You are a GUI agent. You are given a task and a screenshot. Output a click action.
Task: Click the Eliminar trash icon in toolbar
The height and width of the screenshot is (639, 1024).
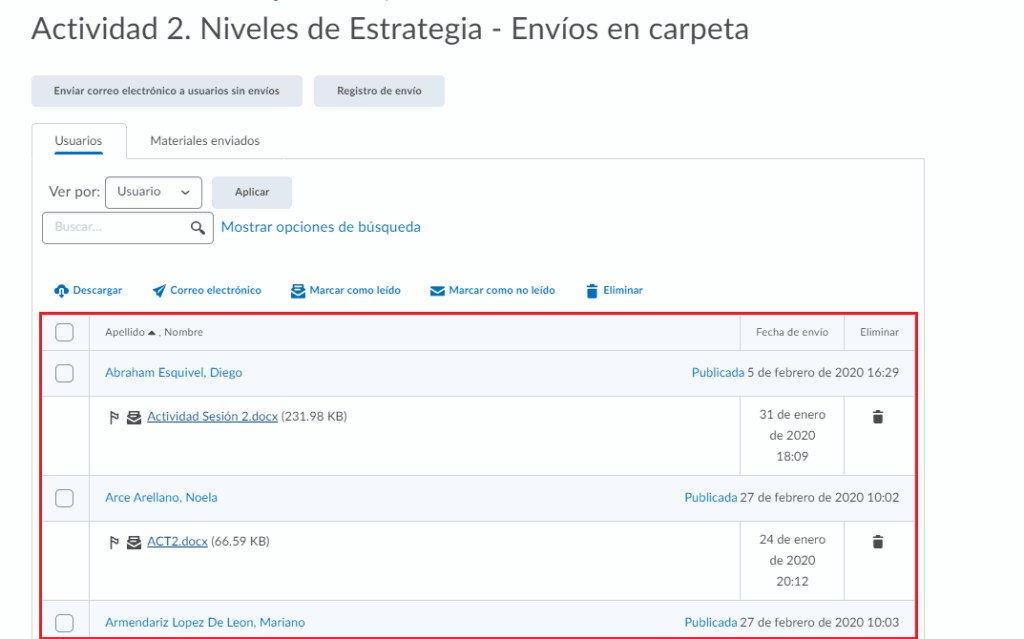592,291
